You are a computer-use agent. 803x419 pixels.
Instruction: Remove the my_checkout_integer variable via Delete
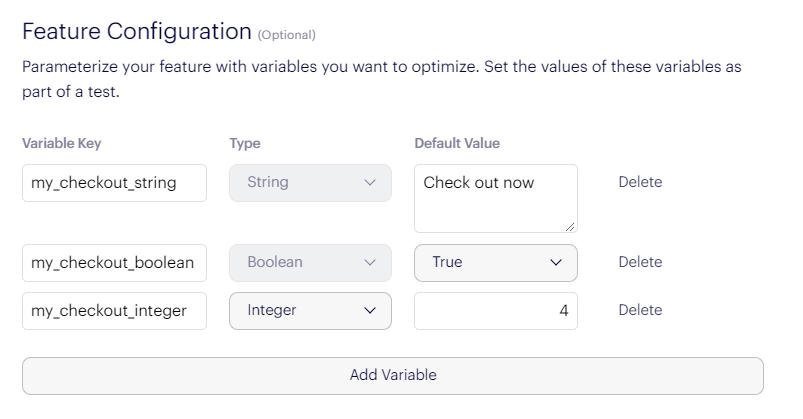tap(640, 310)
